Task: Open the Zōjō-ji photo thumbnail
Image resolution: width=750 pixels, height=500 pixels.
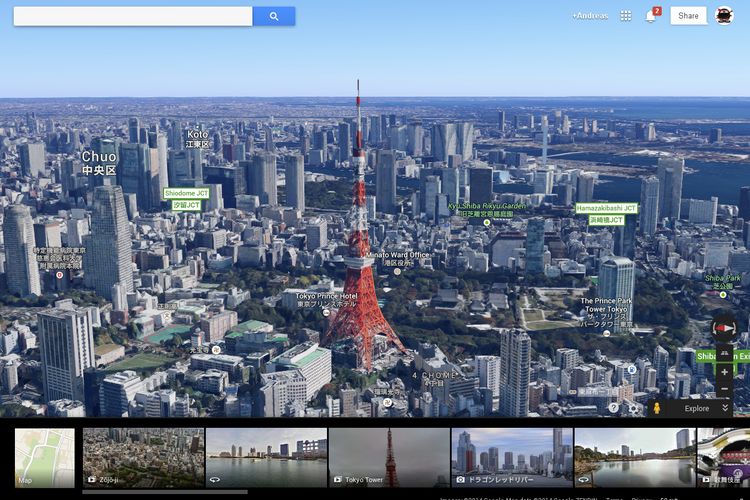Action: tap(143, 458)
